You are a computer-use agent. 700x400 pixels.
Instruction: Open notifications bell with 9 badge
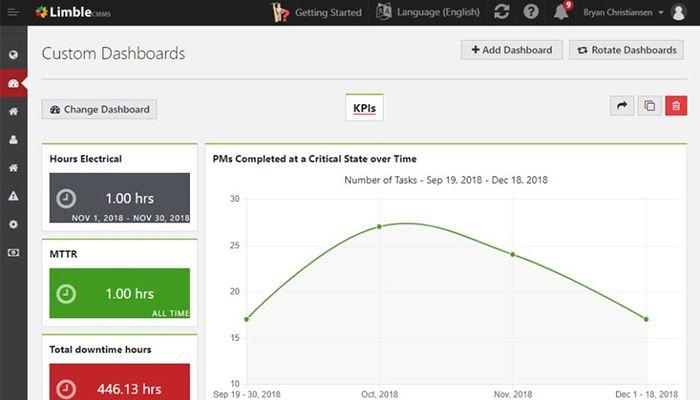(x=562, y=12)
